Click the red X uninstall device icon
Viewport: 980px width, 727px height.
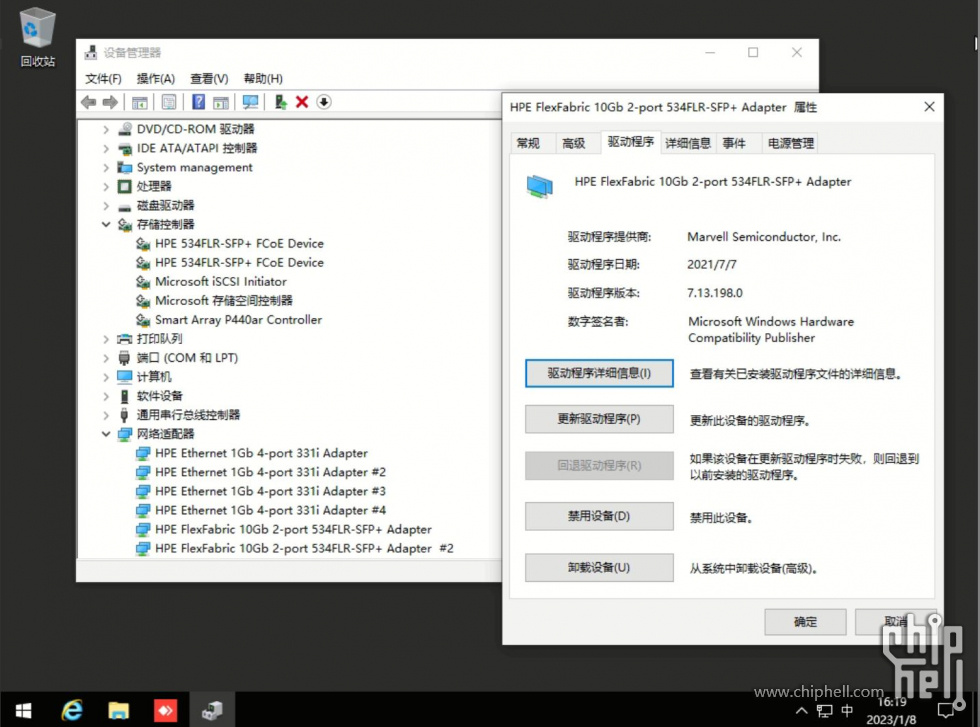(x=302, y=102)
